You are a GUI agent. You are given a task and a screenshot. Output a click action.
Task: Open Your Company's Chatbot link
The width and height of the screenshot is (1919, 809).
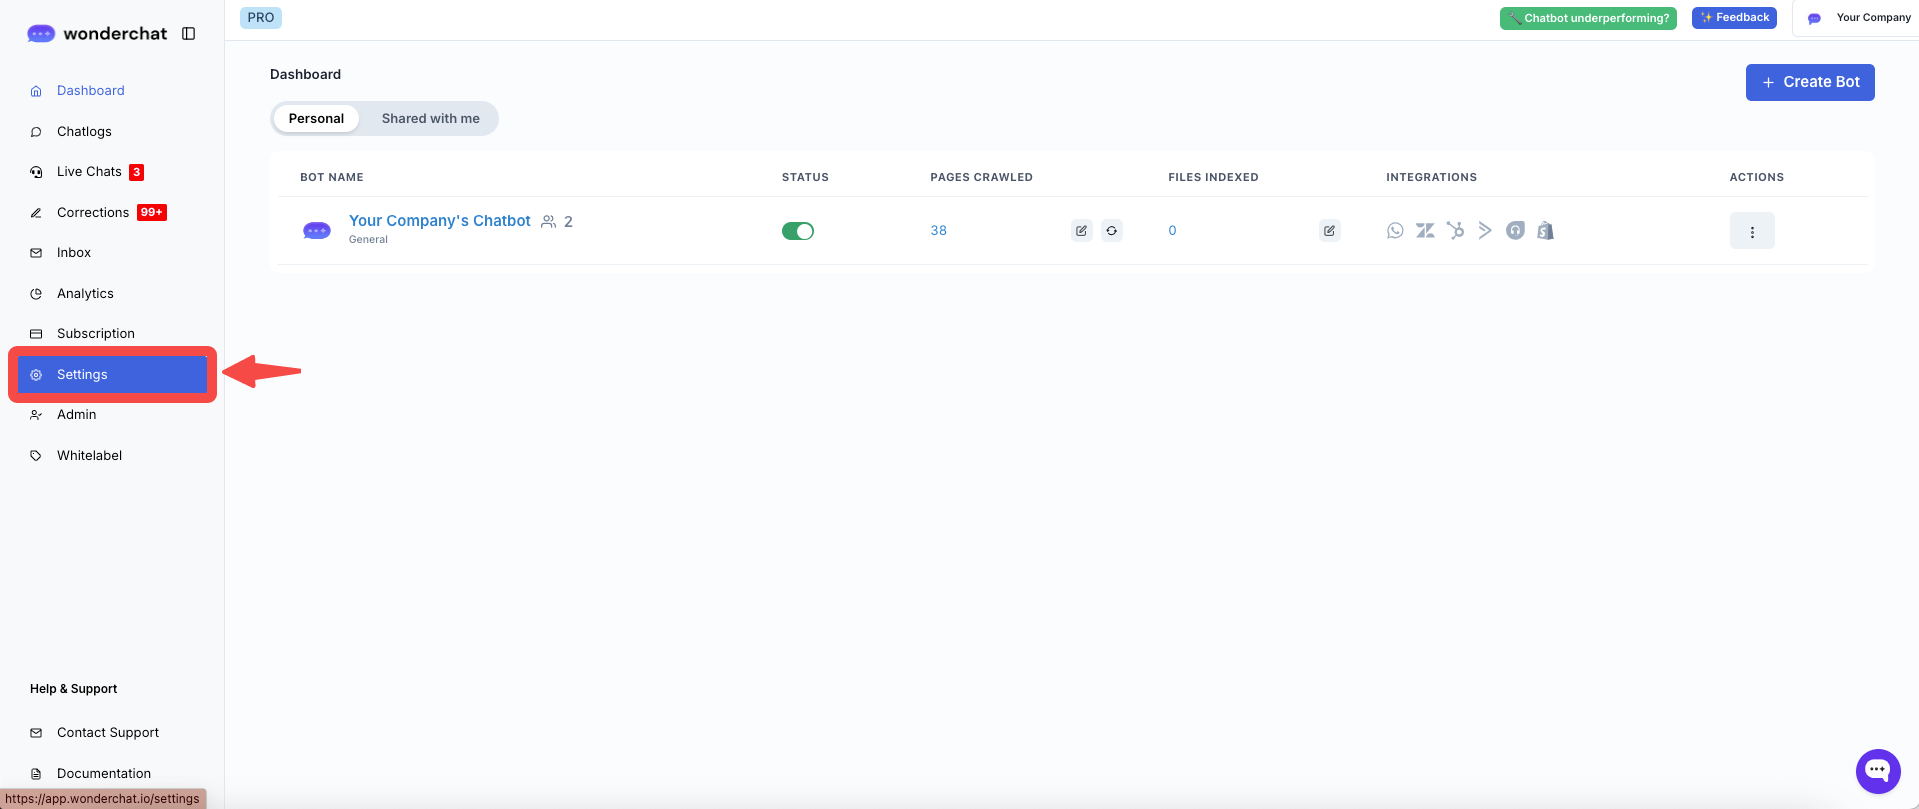[439, 221]
